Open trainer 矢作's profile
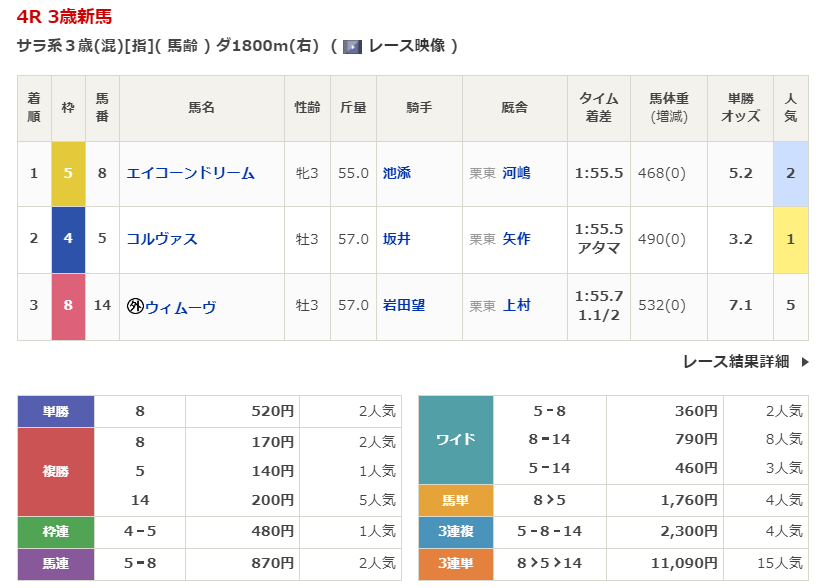This screenshot has width=829, height=588. [516, 239]
